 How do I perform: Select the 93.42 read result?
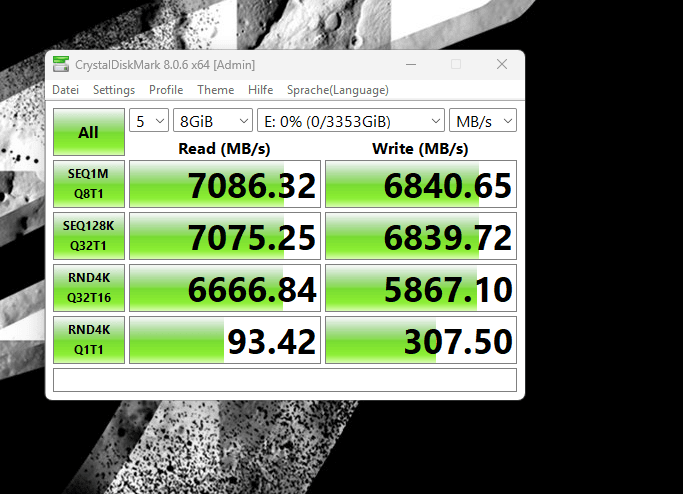pos(225,340)
